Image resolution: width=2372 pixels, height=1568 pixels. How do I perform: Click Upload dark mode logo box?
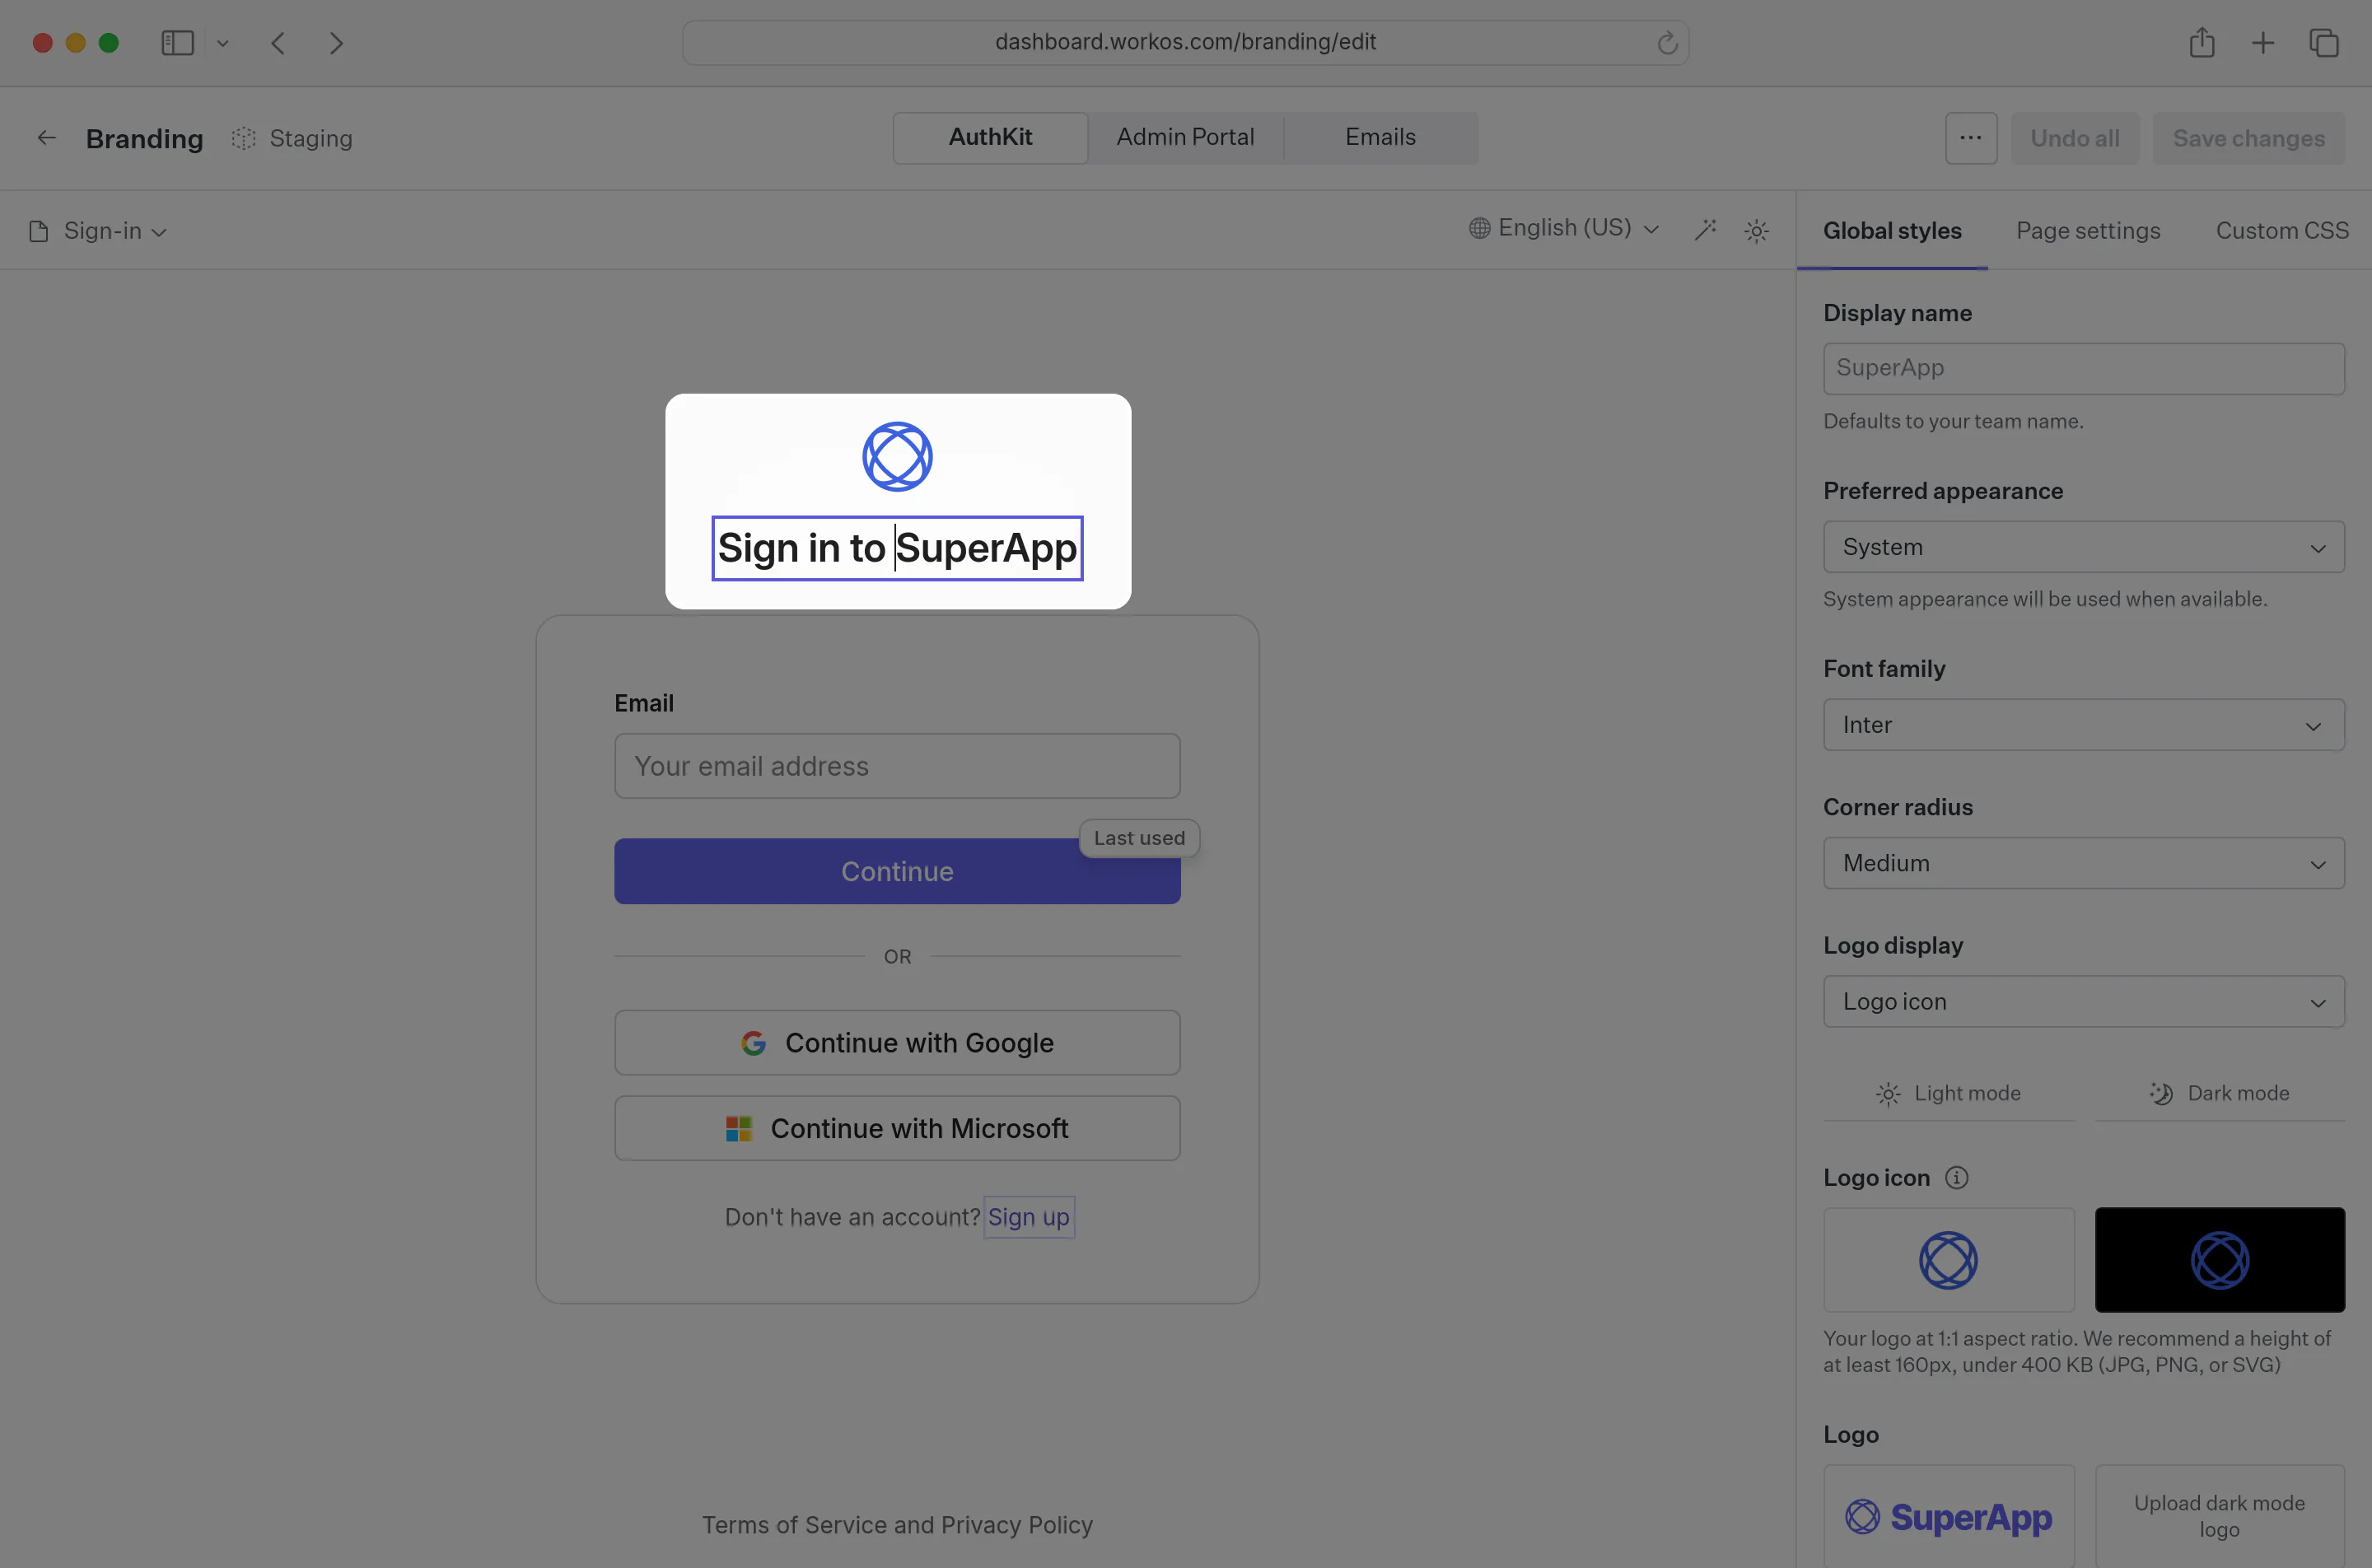[x=2219, y=1516]
